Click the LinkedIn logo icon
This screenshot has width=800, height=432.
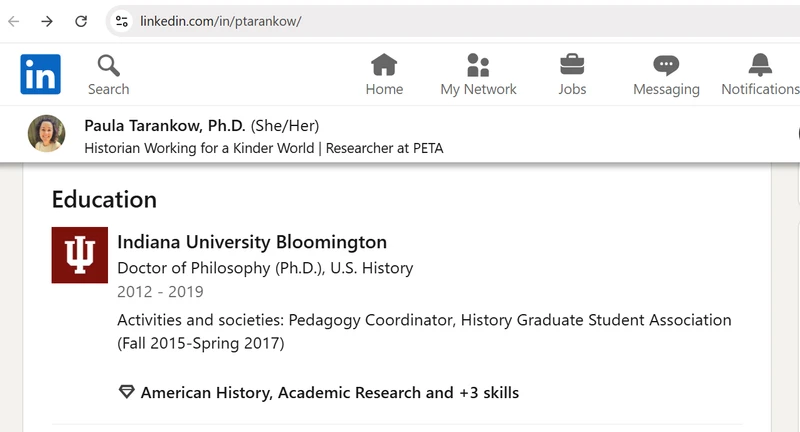(40, 74)
